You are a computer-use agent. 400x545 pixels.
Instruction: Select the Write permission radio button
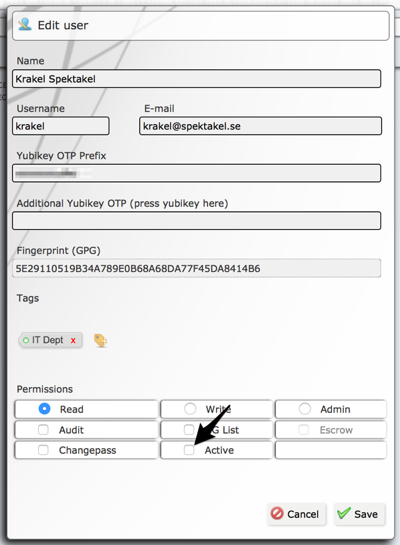pyautogui.click(x=190, y=409)
